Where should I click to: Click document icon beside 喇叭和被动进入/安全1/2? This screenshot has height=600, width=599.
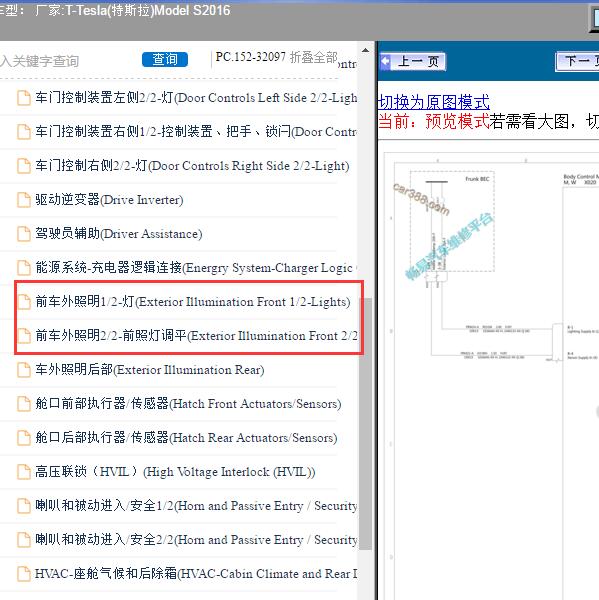tap(24, 506)
